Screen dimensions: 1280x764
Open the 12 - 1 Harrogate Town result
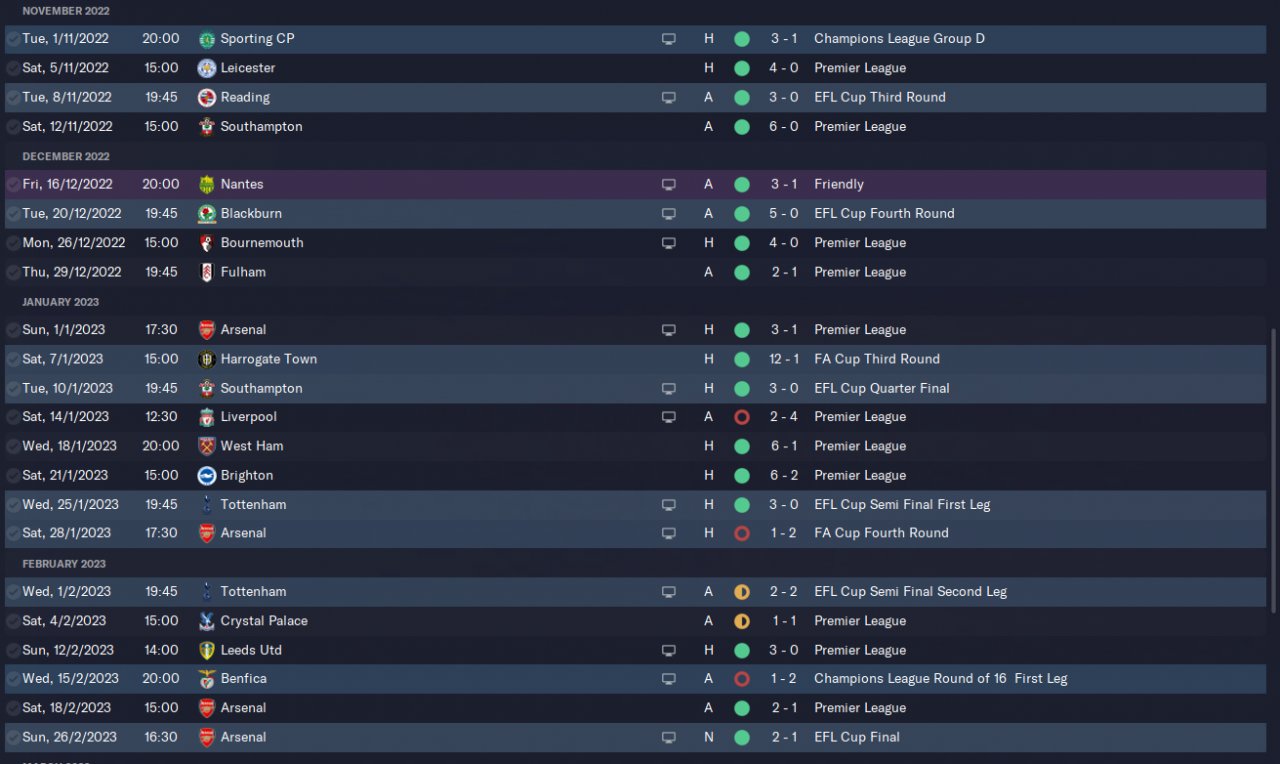tap(783, 359)
